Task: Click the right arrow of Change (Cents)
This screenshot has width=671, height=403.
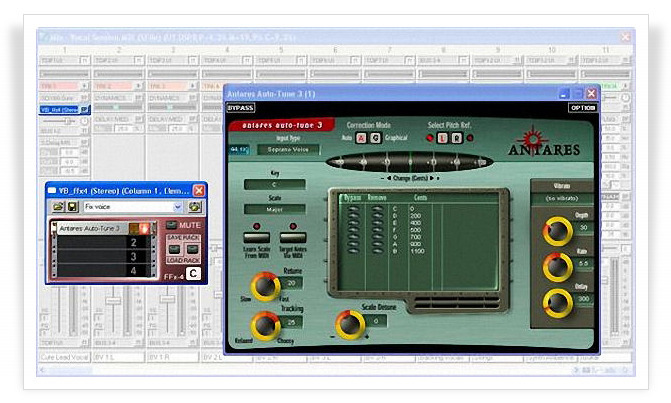Action: pos(432,178)
